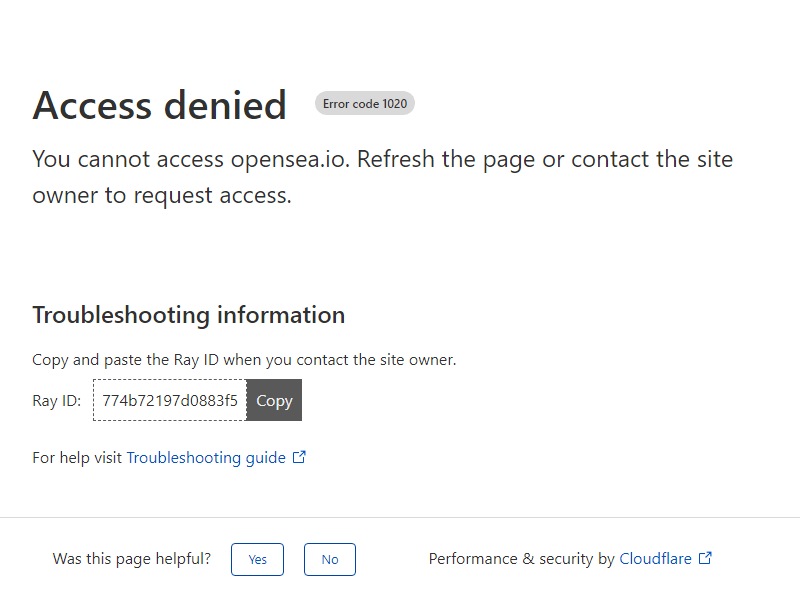This screenshot has height=600, width=800.
Task: Click the For help visit text
Action: click(77, 457)
